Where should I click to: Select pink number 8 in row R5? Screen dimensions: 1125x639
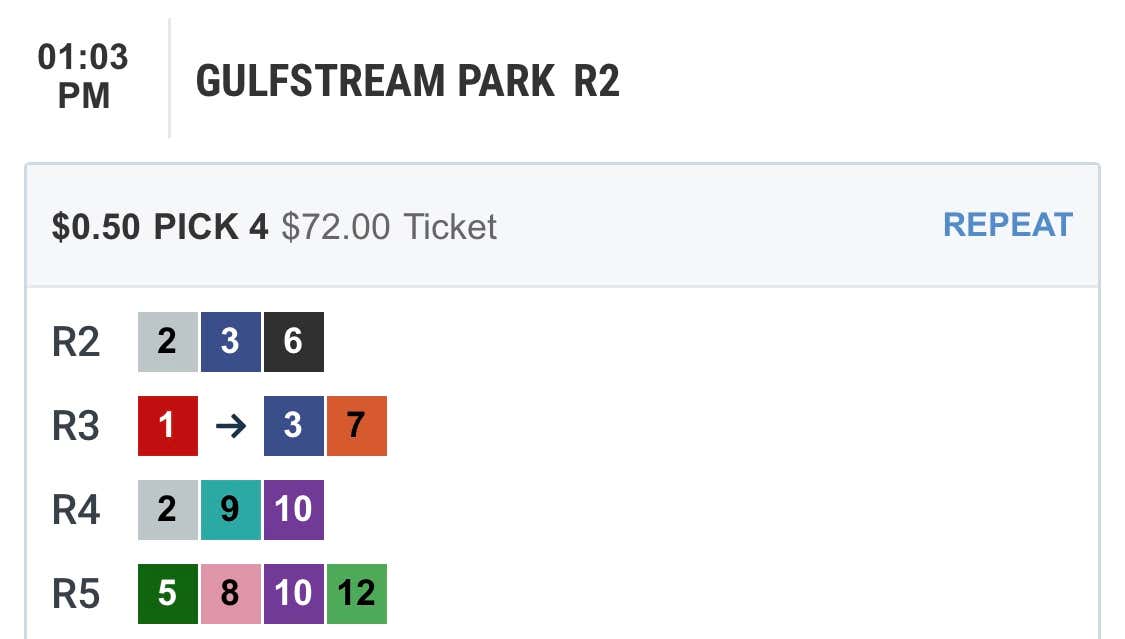(231, 594)
